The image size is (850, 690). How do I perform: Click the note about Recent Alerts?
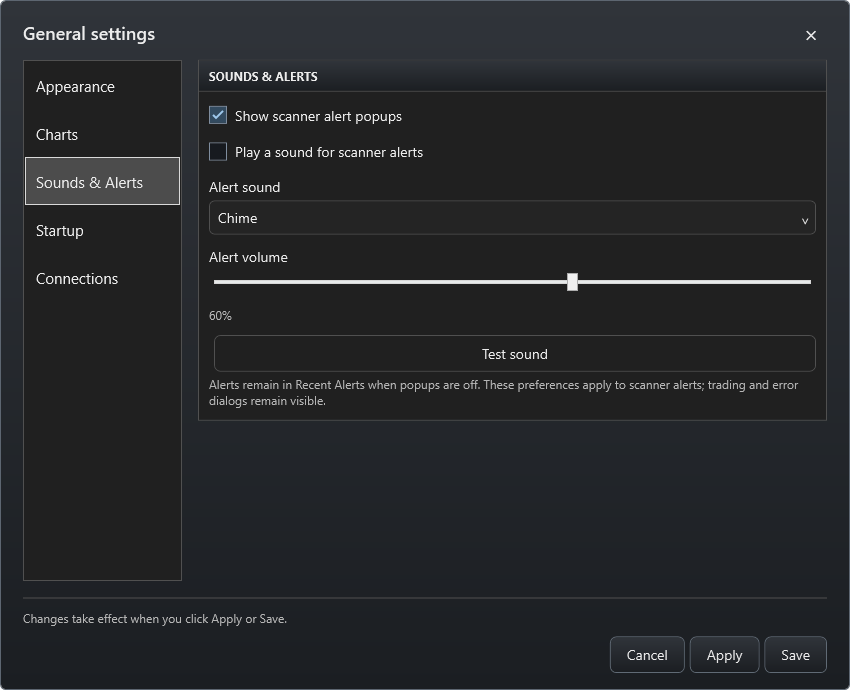(504, 393)
